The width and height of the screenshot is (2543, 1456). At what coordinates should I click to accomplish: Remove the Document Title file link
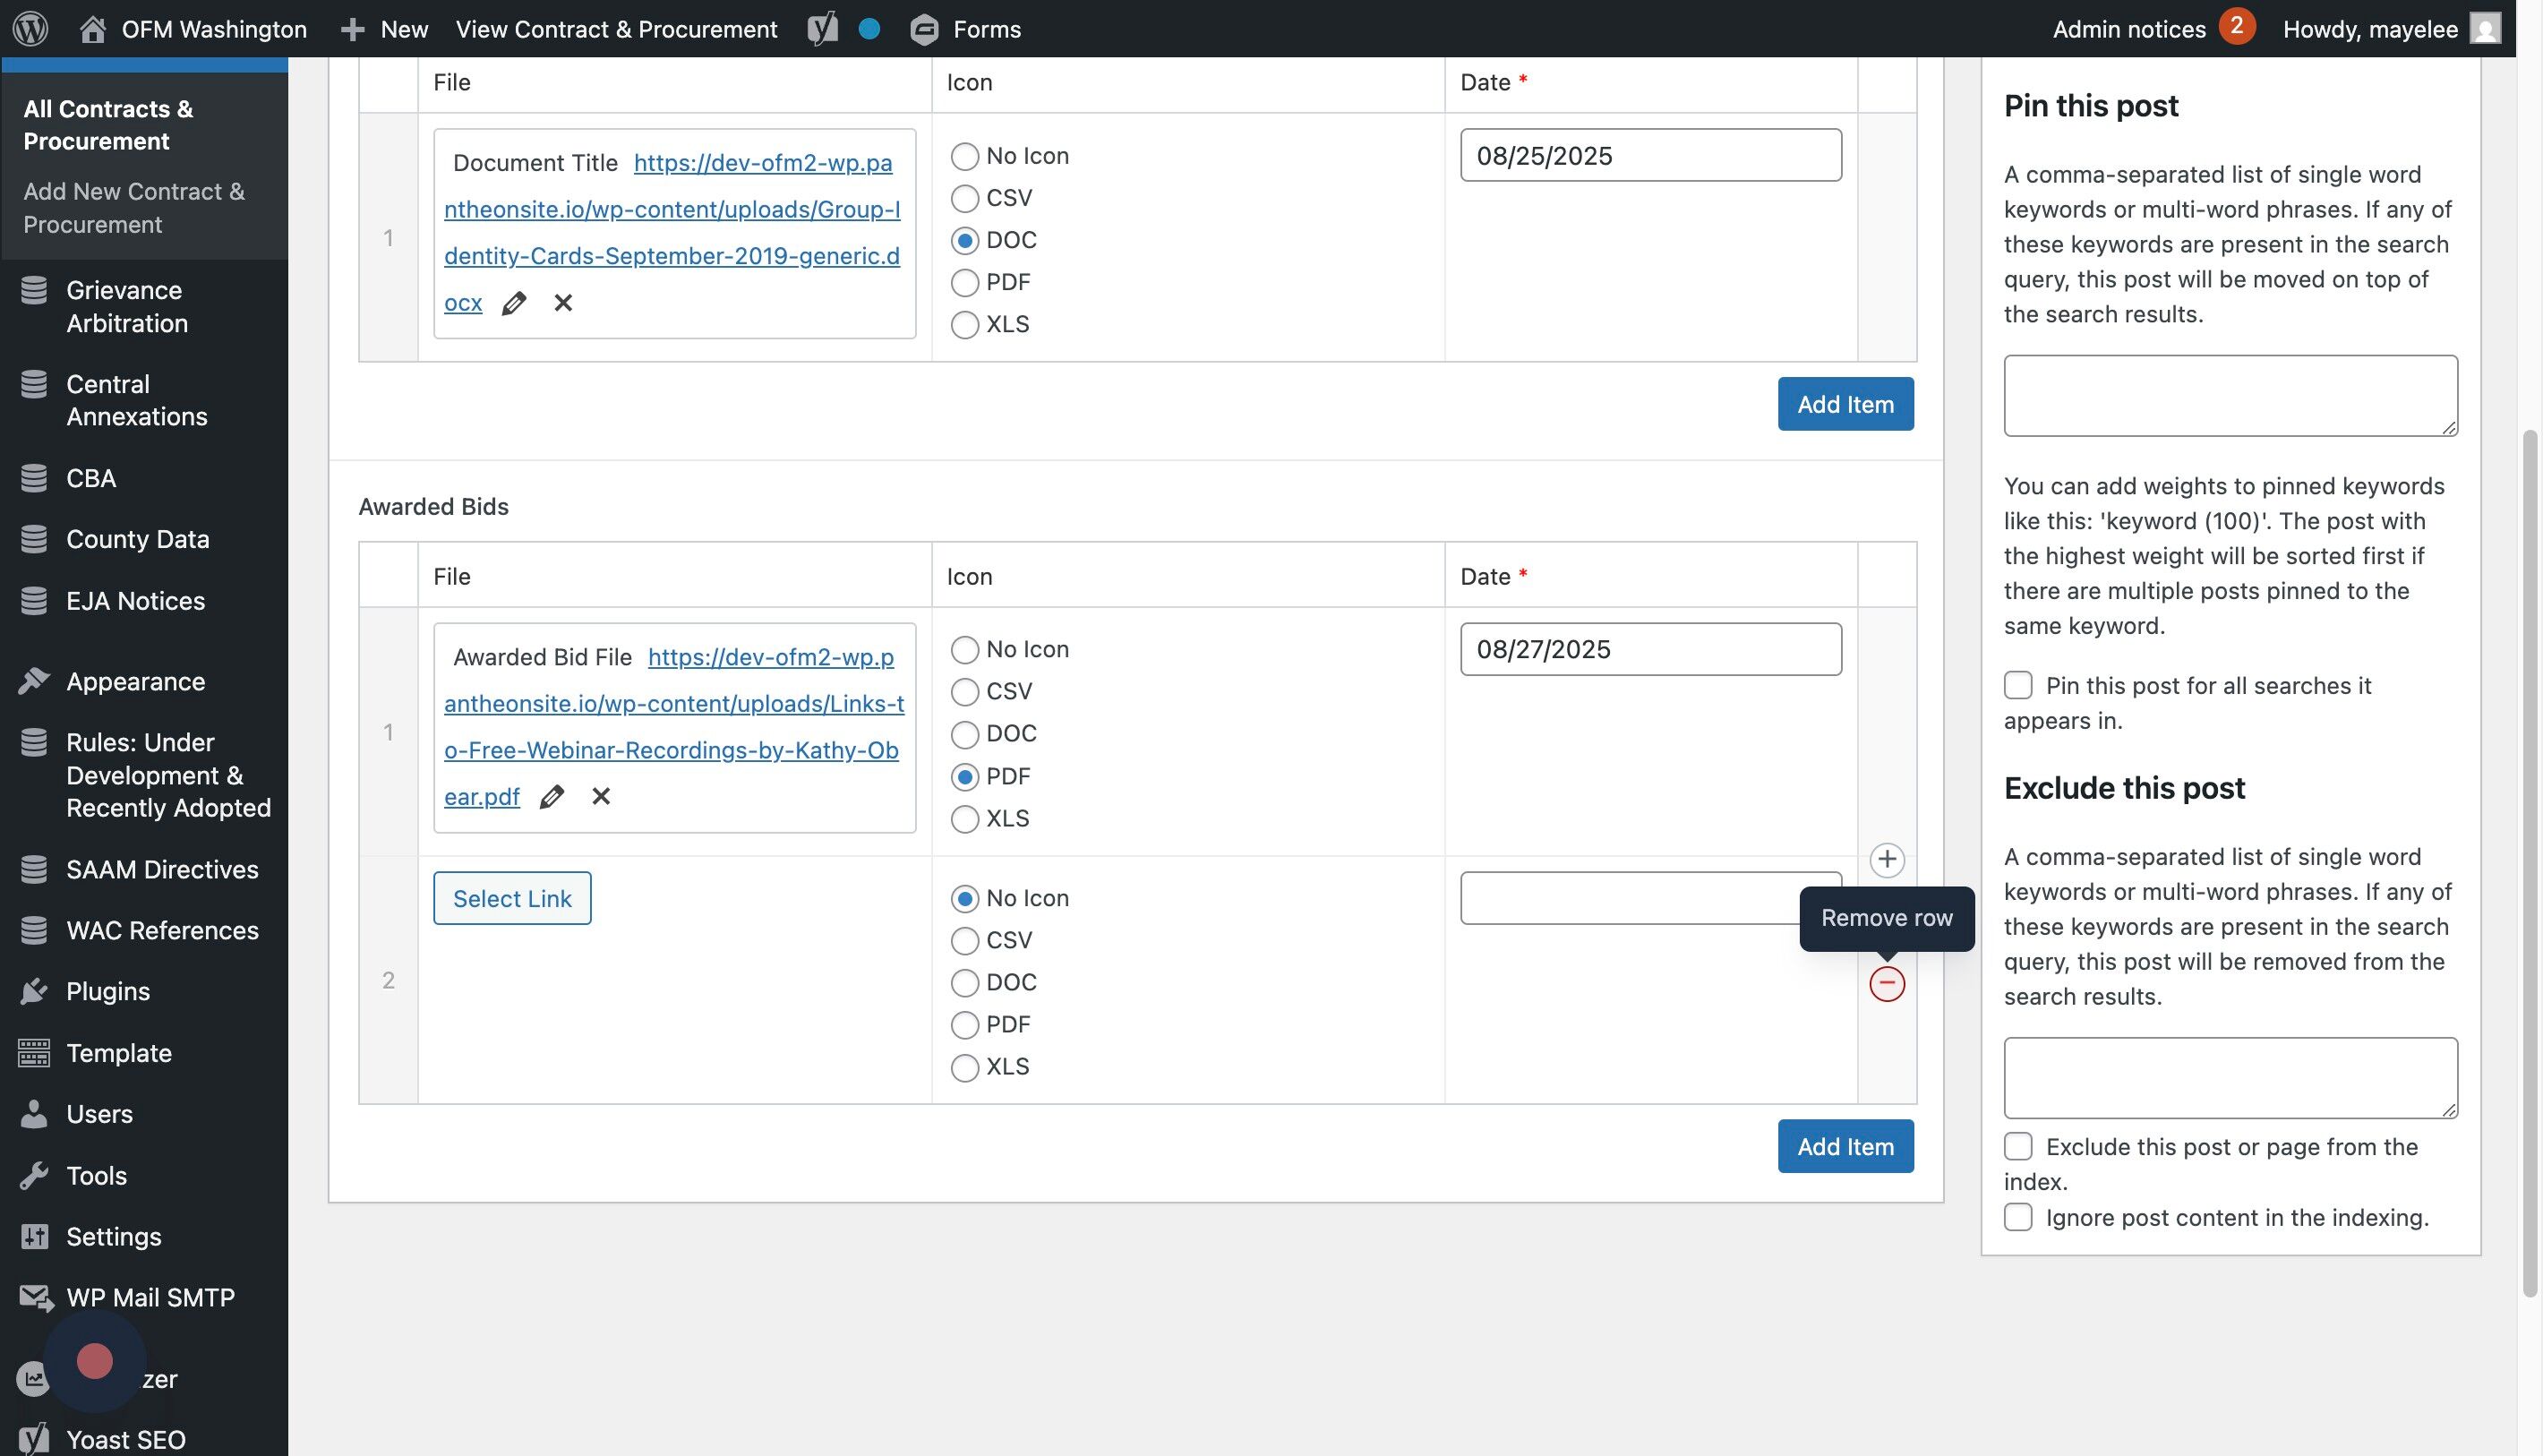click(563, 303)
